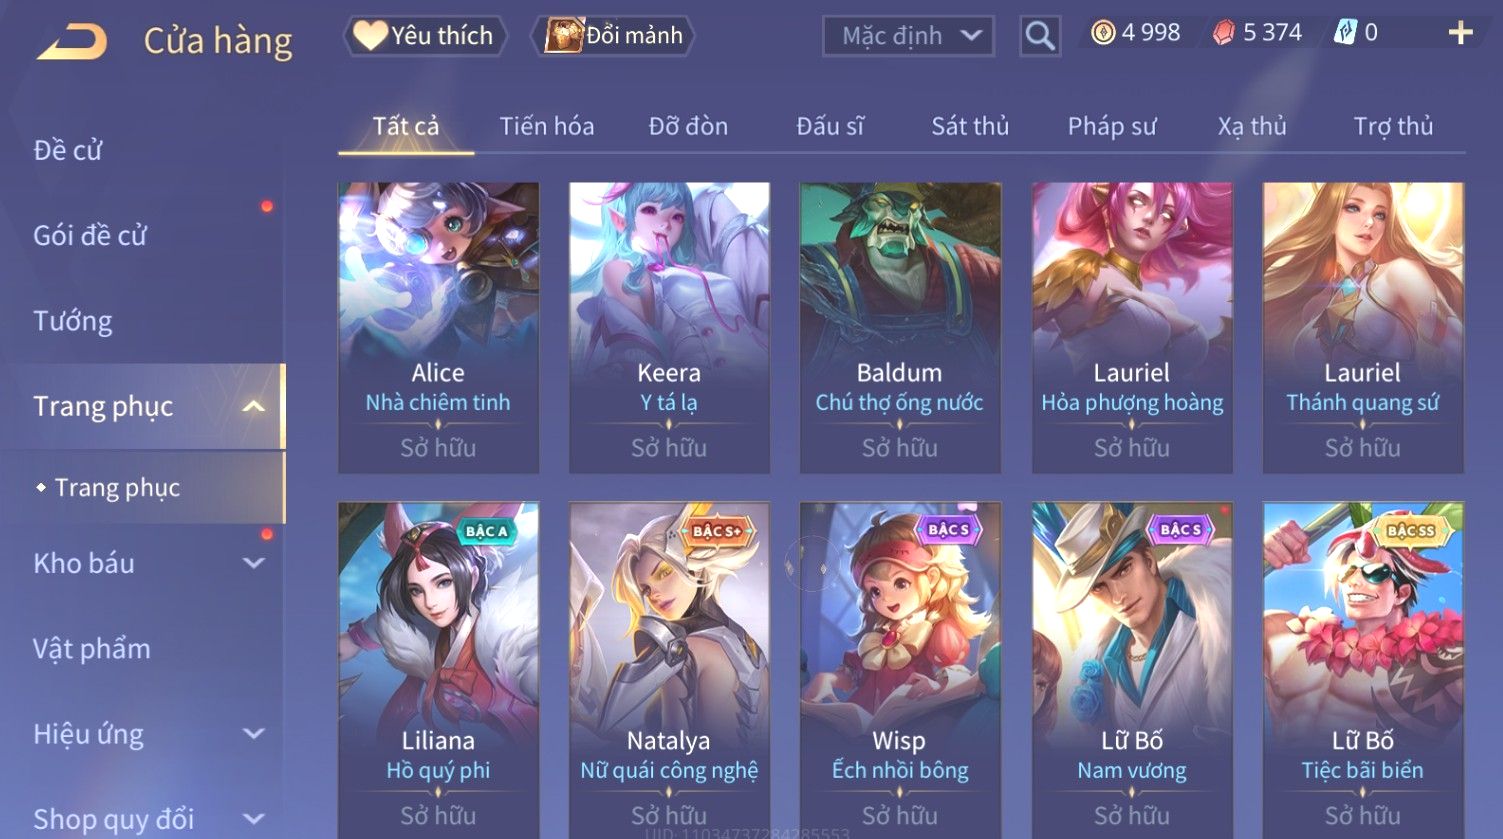
Task: Collapse the Trang phục sidebar section
Action: [x=254, y=407]
